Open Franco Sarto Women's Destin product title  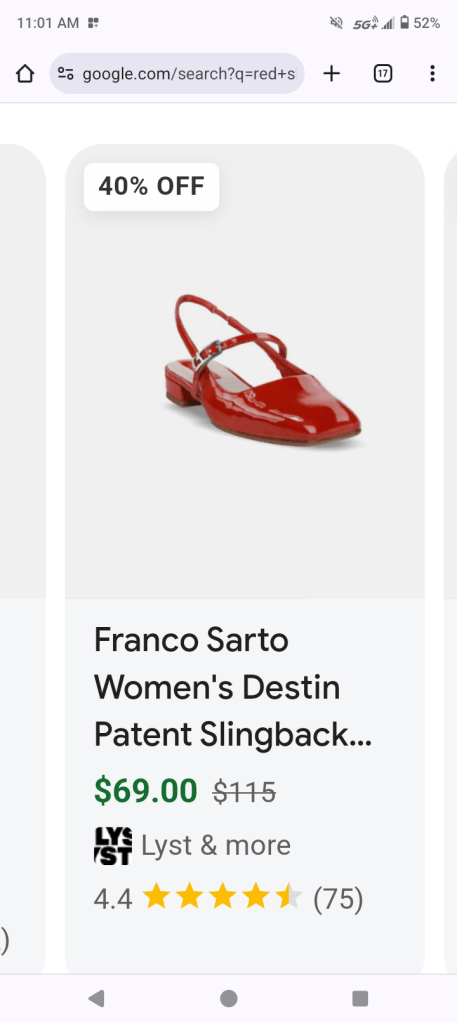(x=233, y=687)
